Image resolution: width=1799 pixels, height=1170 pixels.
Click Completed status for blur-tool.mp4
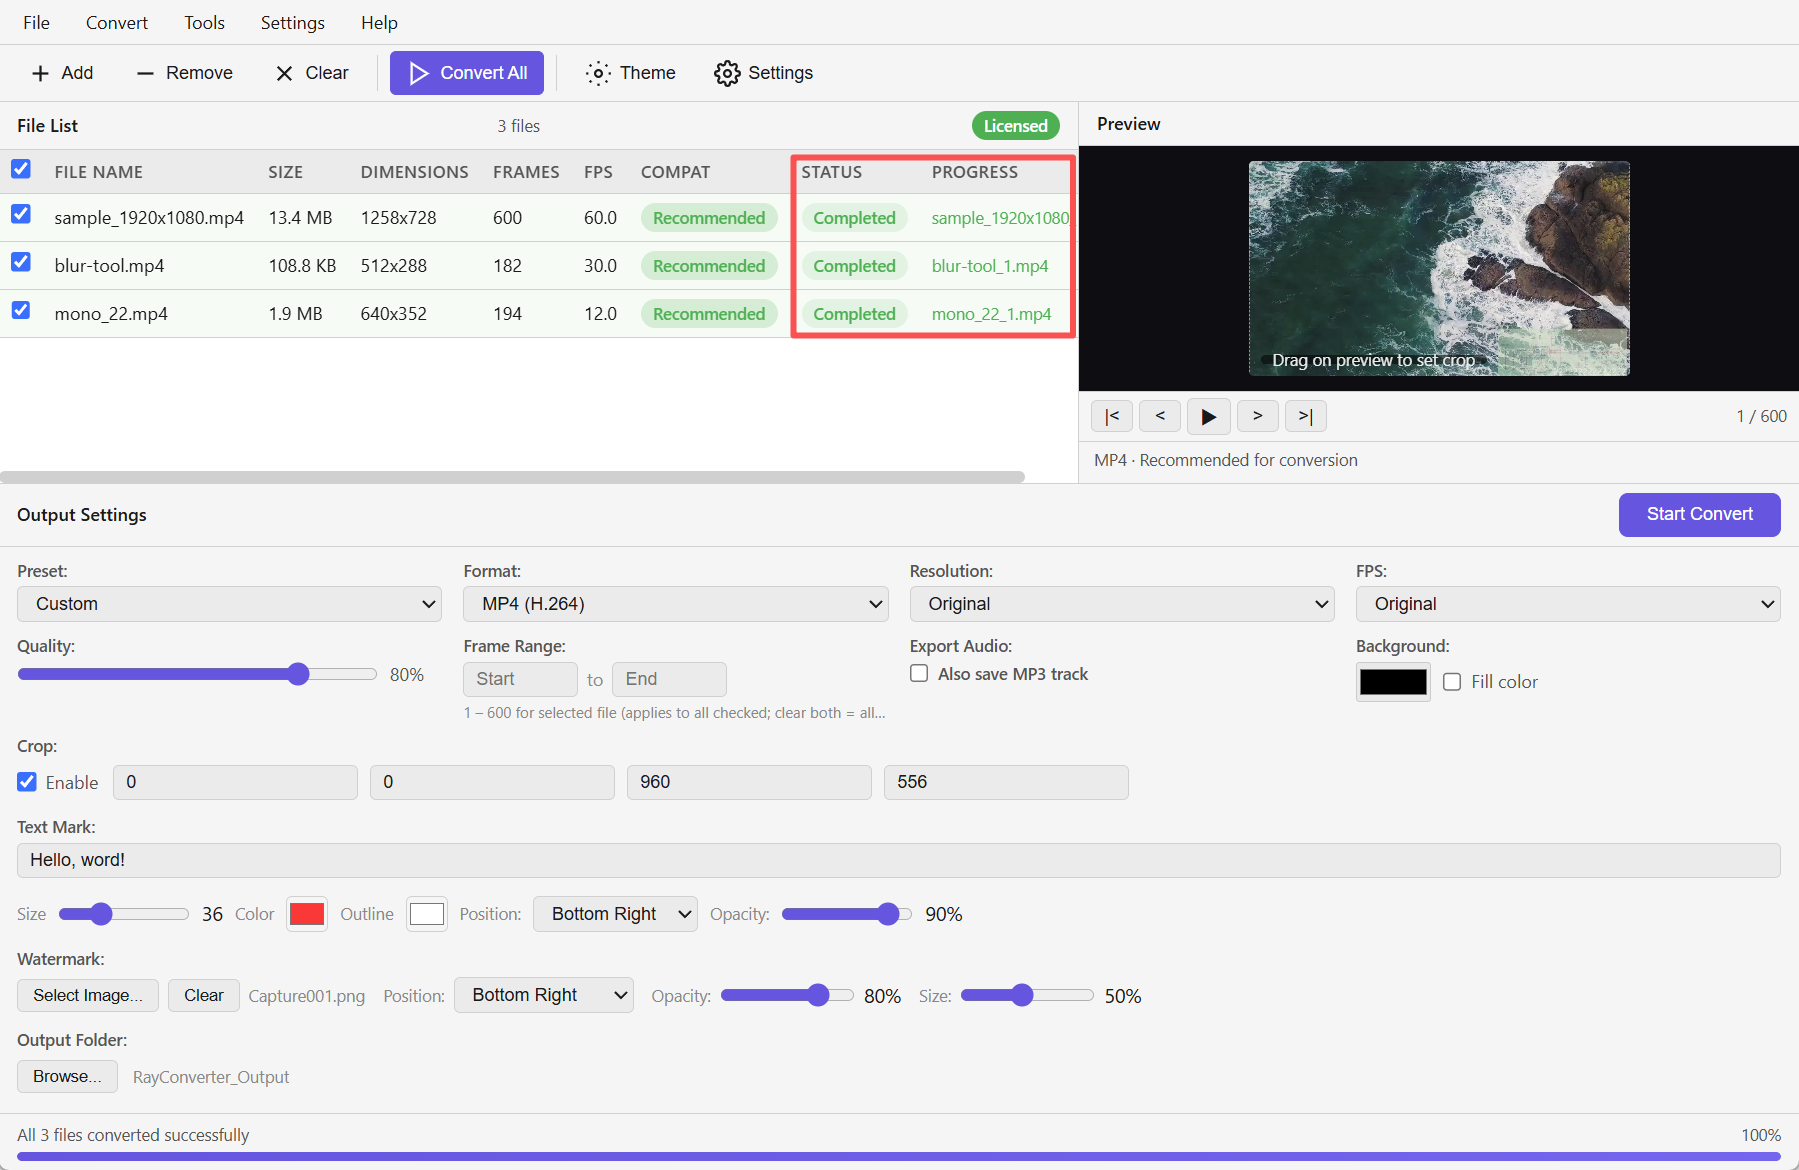[854, 266]
